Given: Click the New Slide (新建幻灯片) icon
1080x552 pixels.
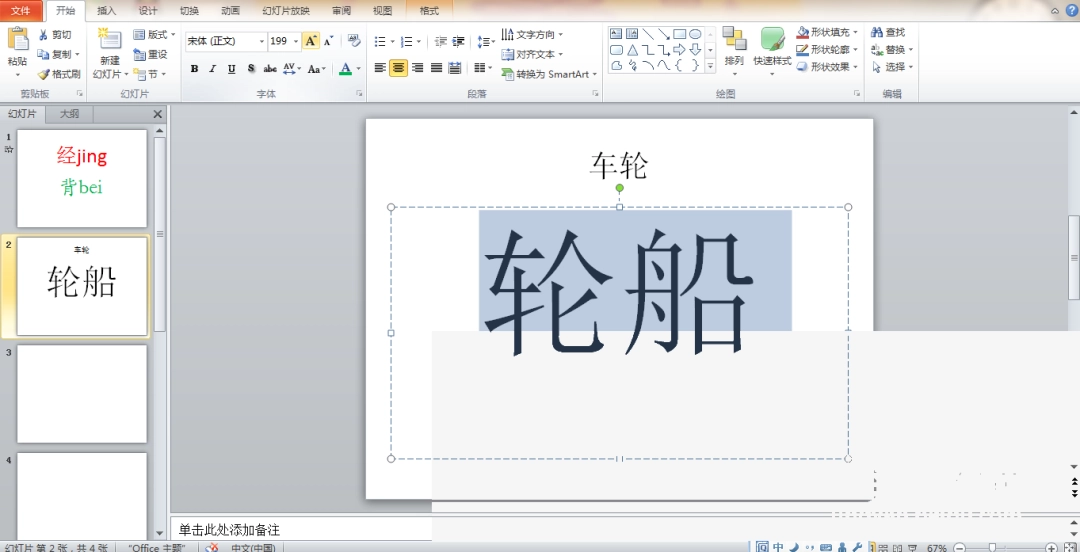Looking at the screenshot, I should [x=110, y=39].
